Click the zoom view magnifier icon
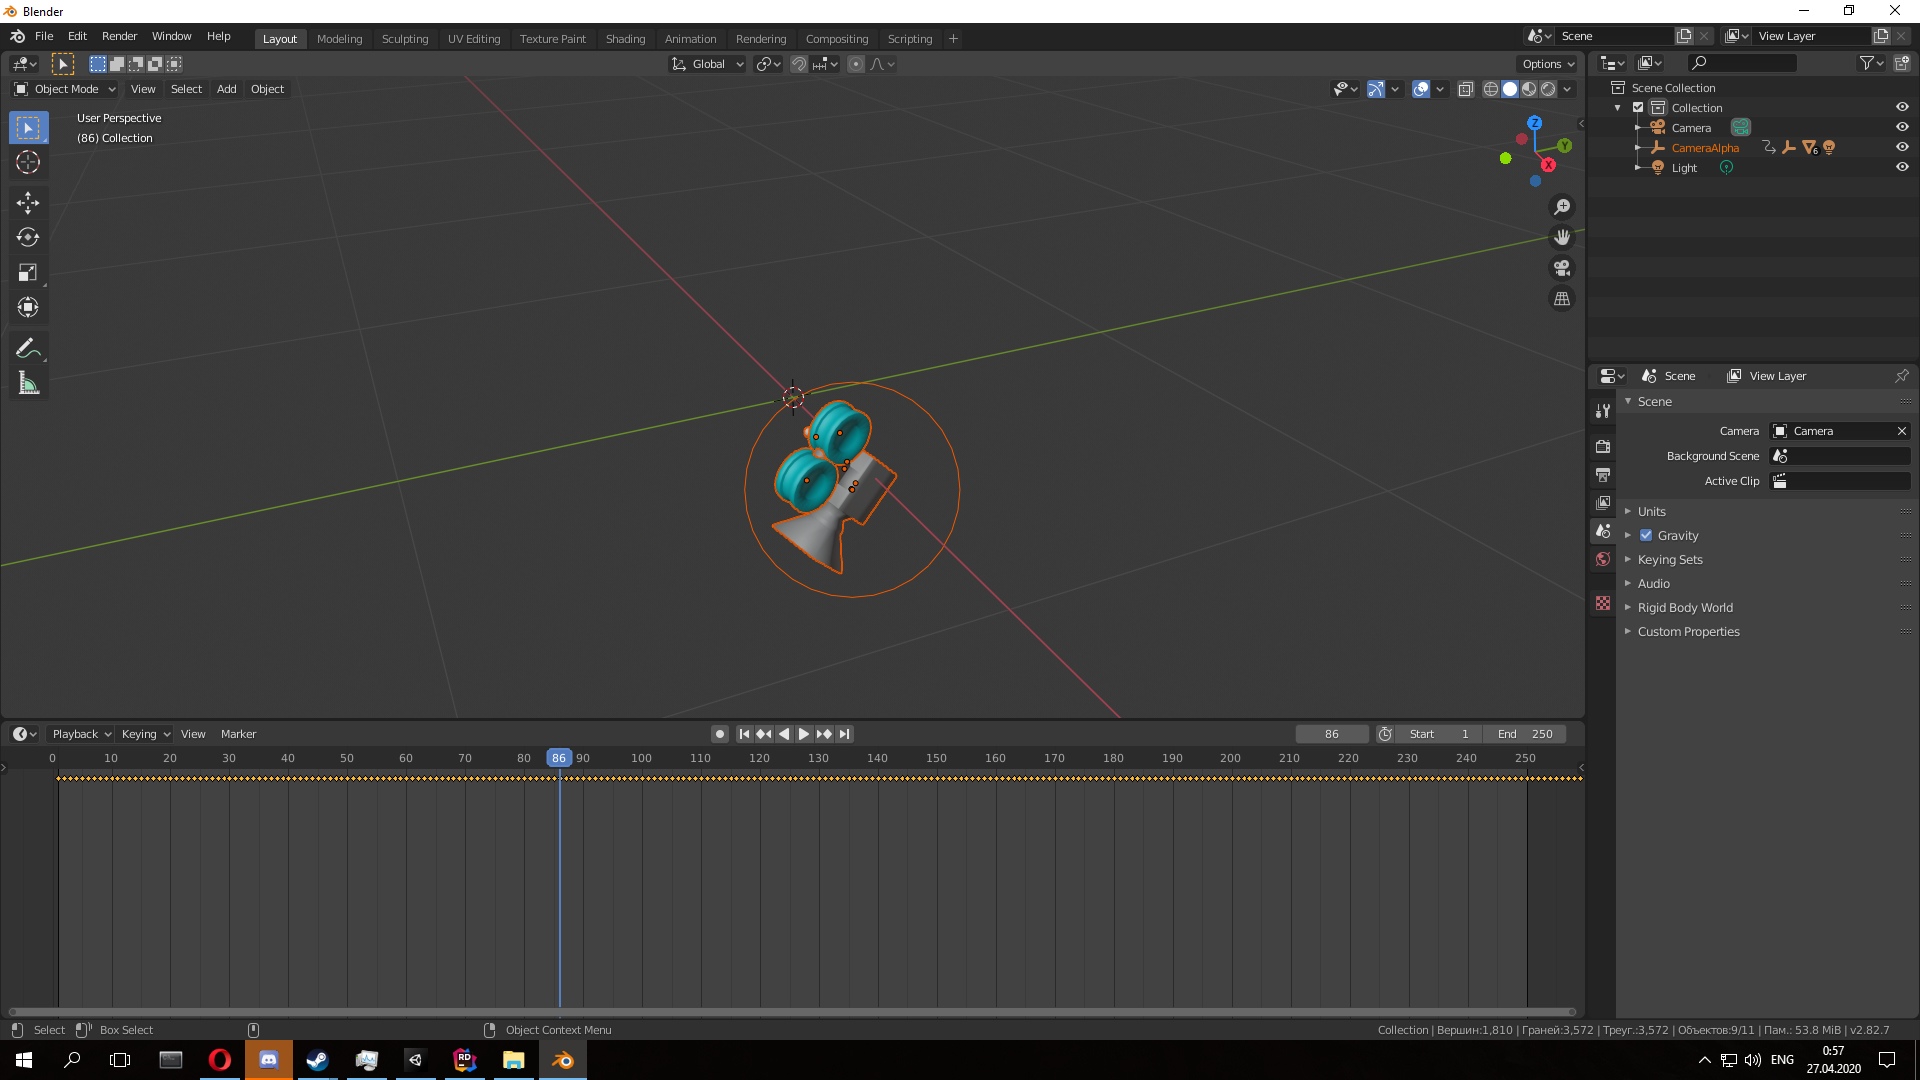The width and height of the screenshot is (1920, 1080). pos(1562,207)
